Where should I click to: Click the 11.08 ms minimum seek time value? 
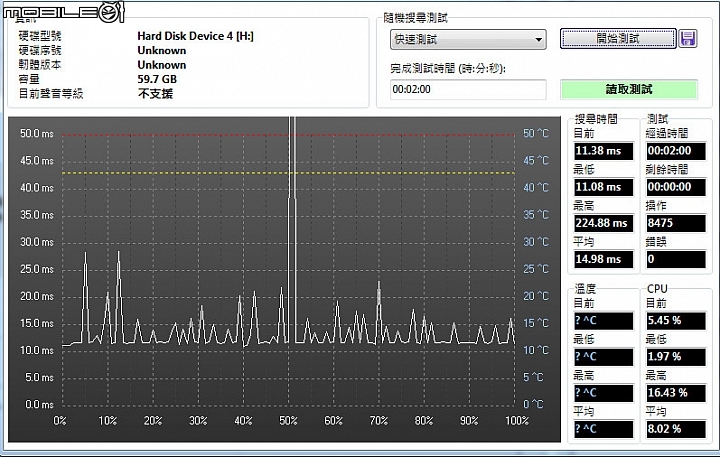click(603, 187)
